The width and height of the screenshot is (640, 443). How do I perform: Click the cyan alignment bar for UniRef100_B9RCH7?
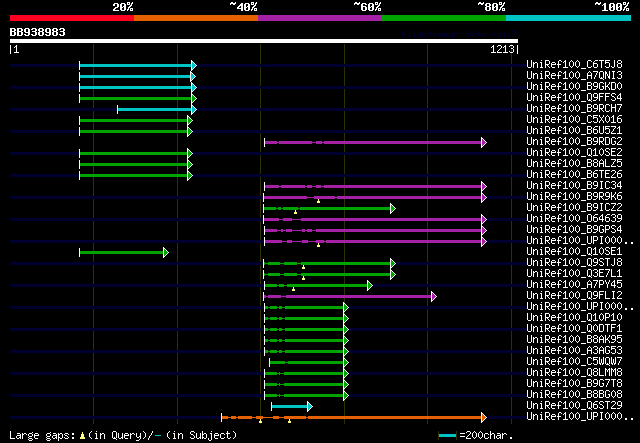pyautogui.click(x=157, y=109)
